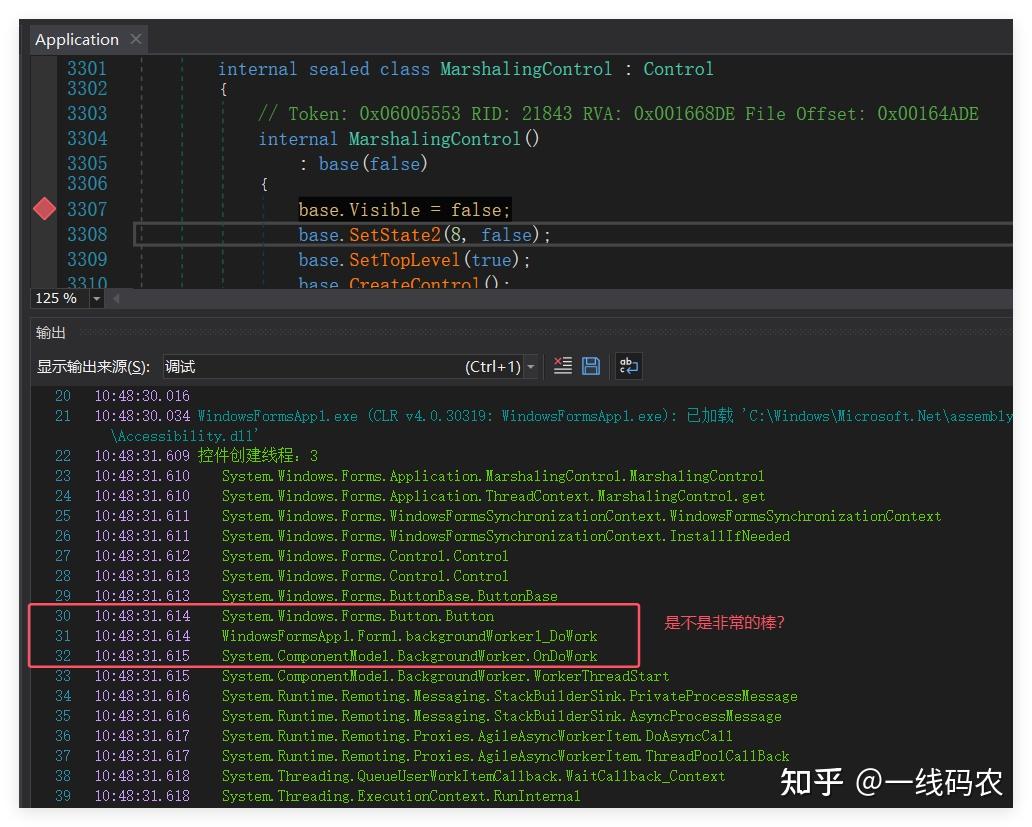Viewport: 1032px width, 827px height.
Task: Click the left scroll arrow next to the zoom control
Action: 116,298
